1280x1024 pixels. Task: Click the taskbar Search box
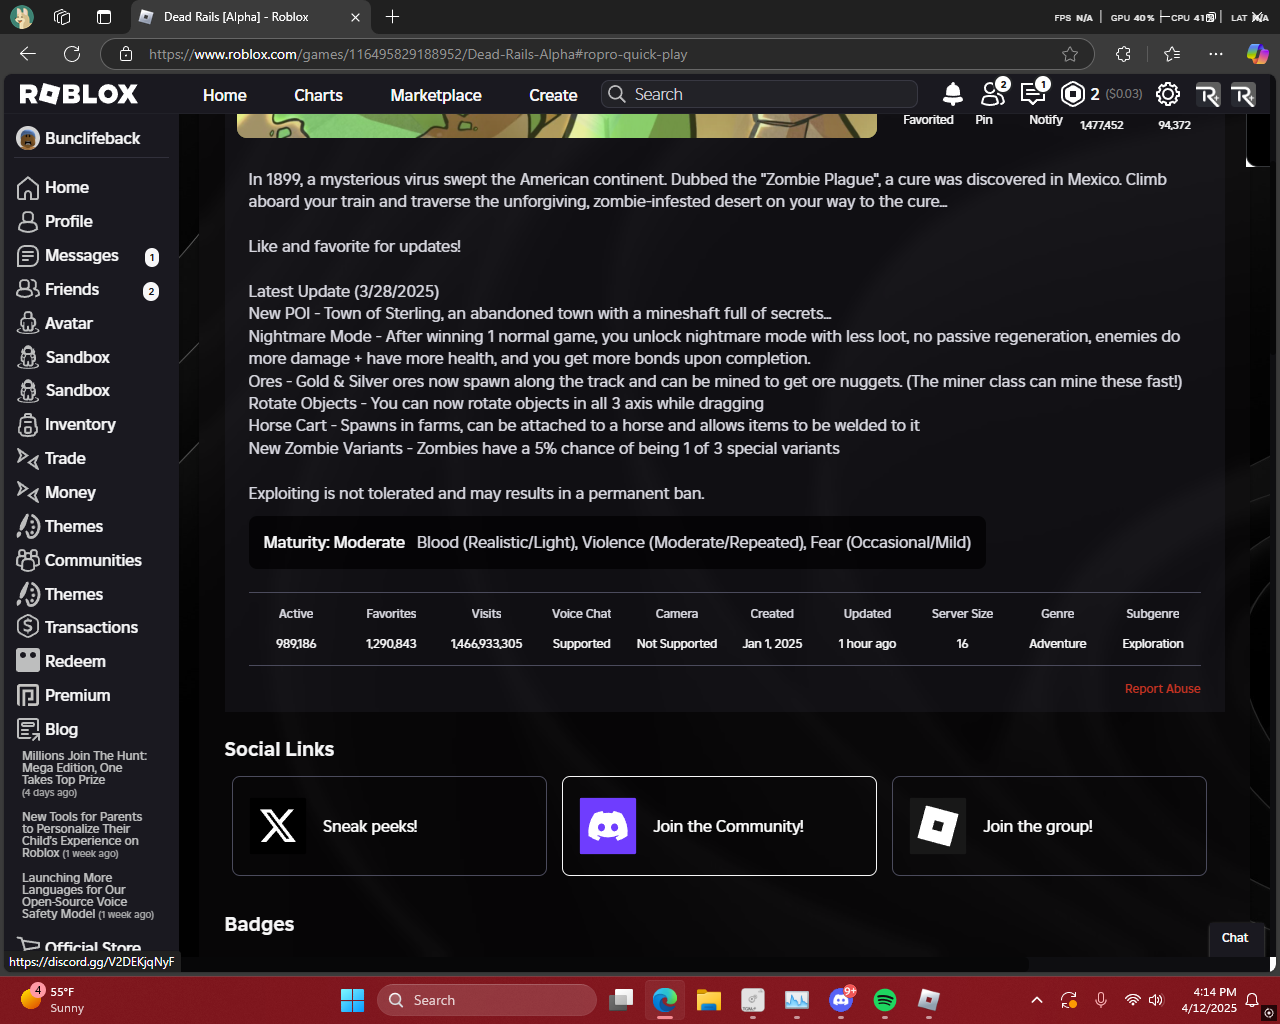487,1000
